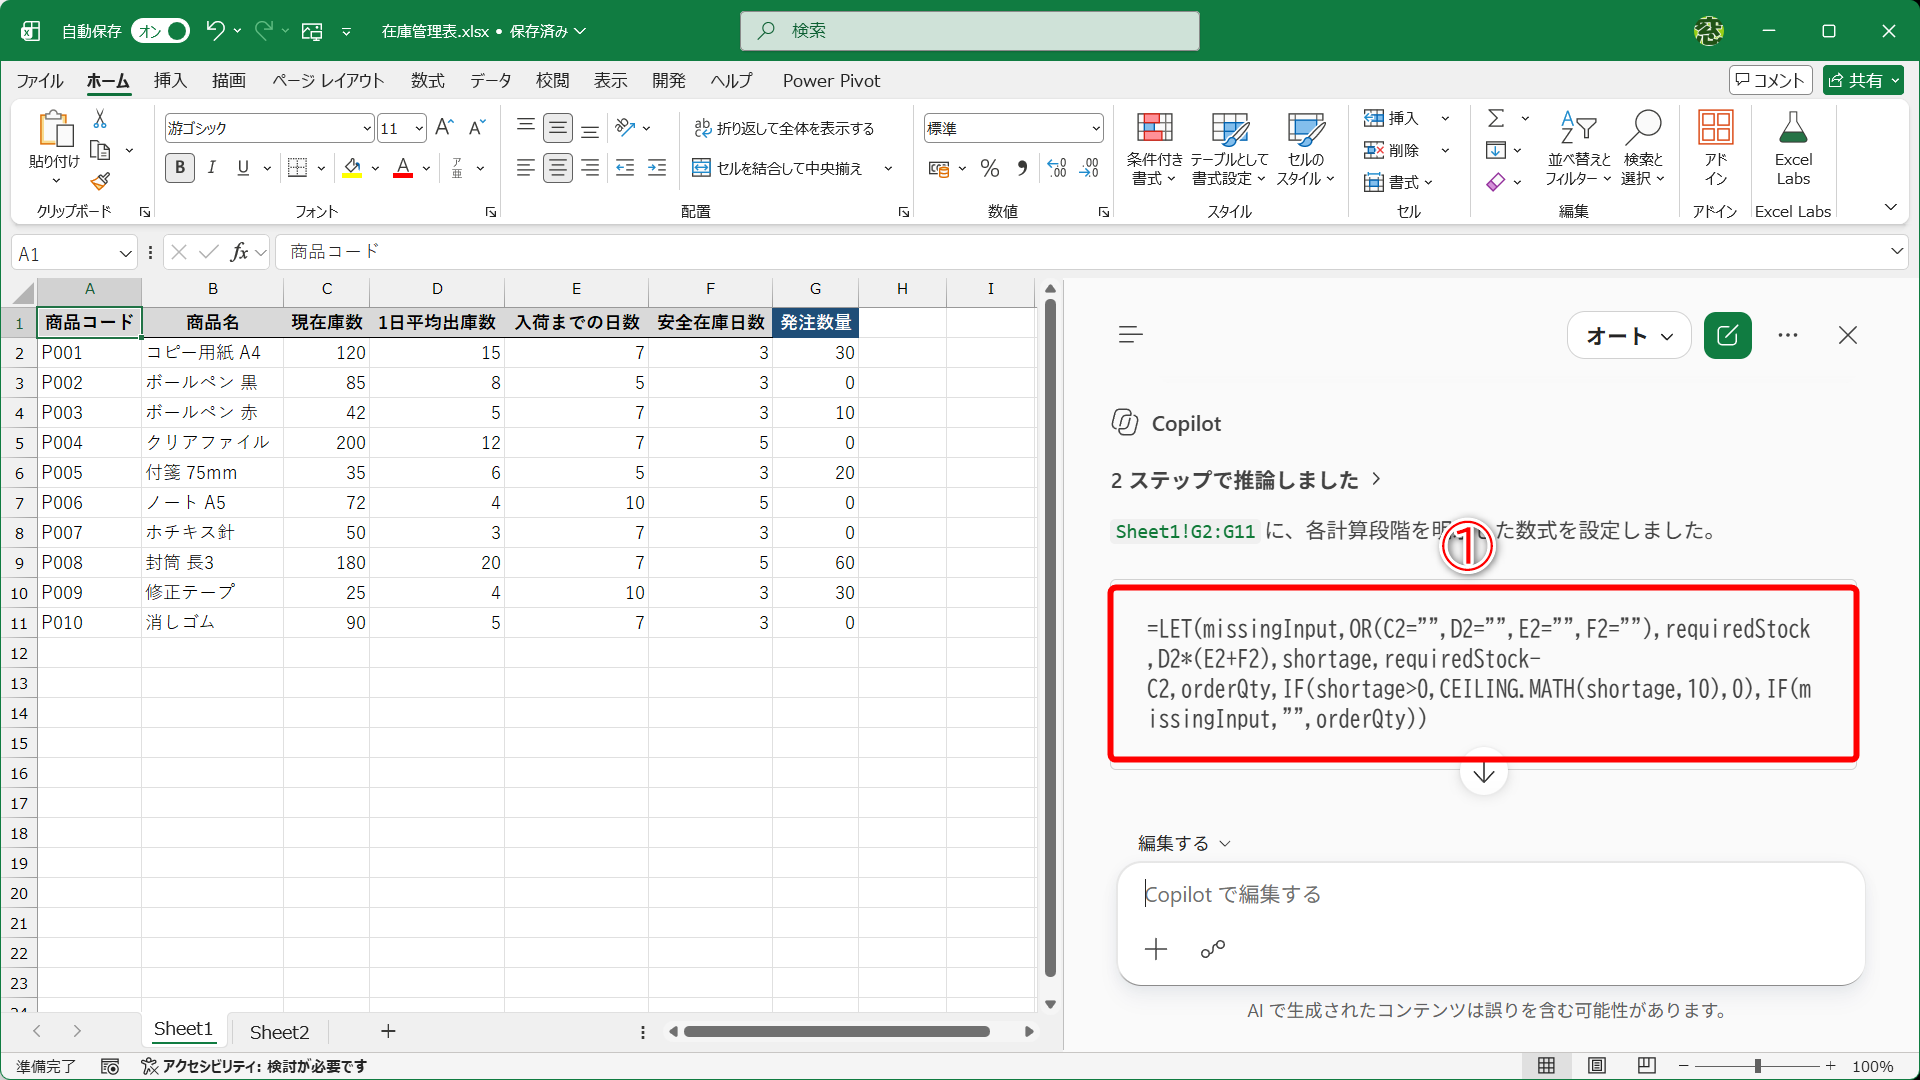
Task: Expand the Name Box dropdown
Action: click(125, 253)
